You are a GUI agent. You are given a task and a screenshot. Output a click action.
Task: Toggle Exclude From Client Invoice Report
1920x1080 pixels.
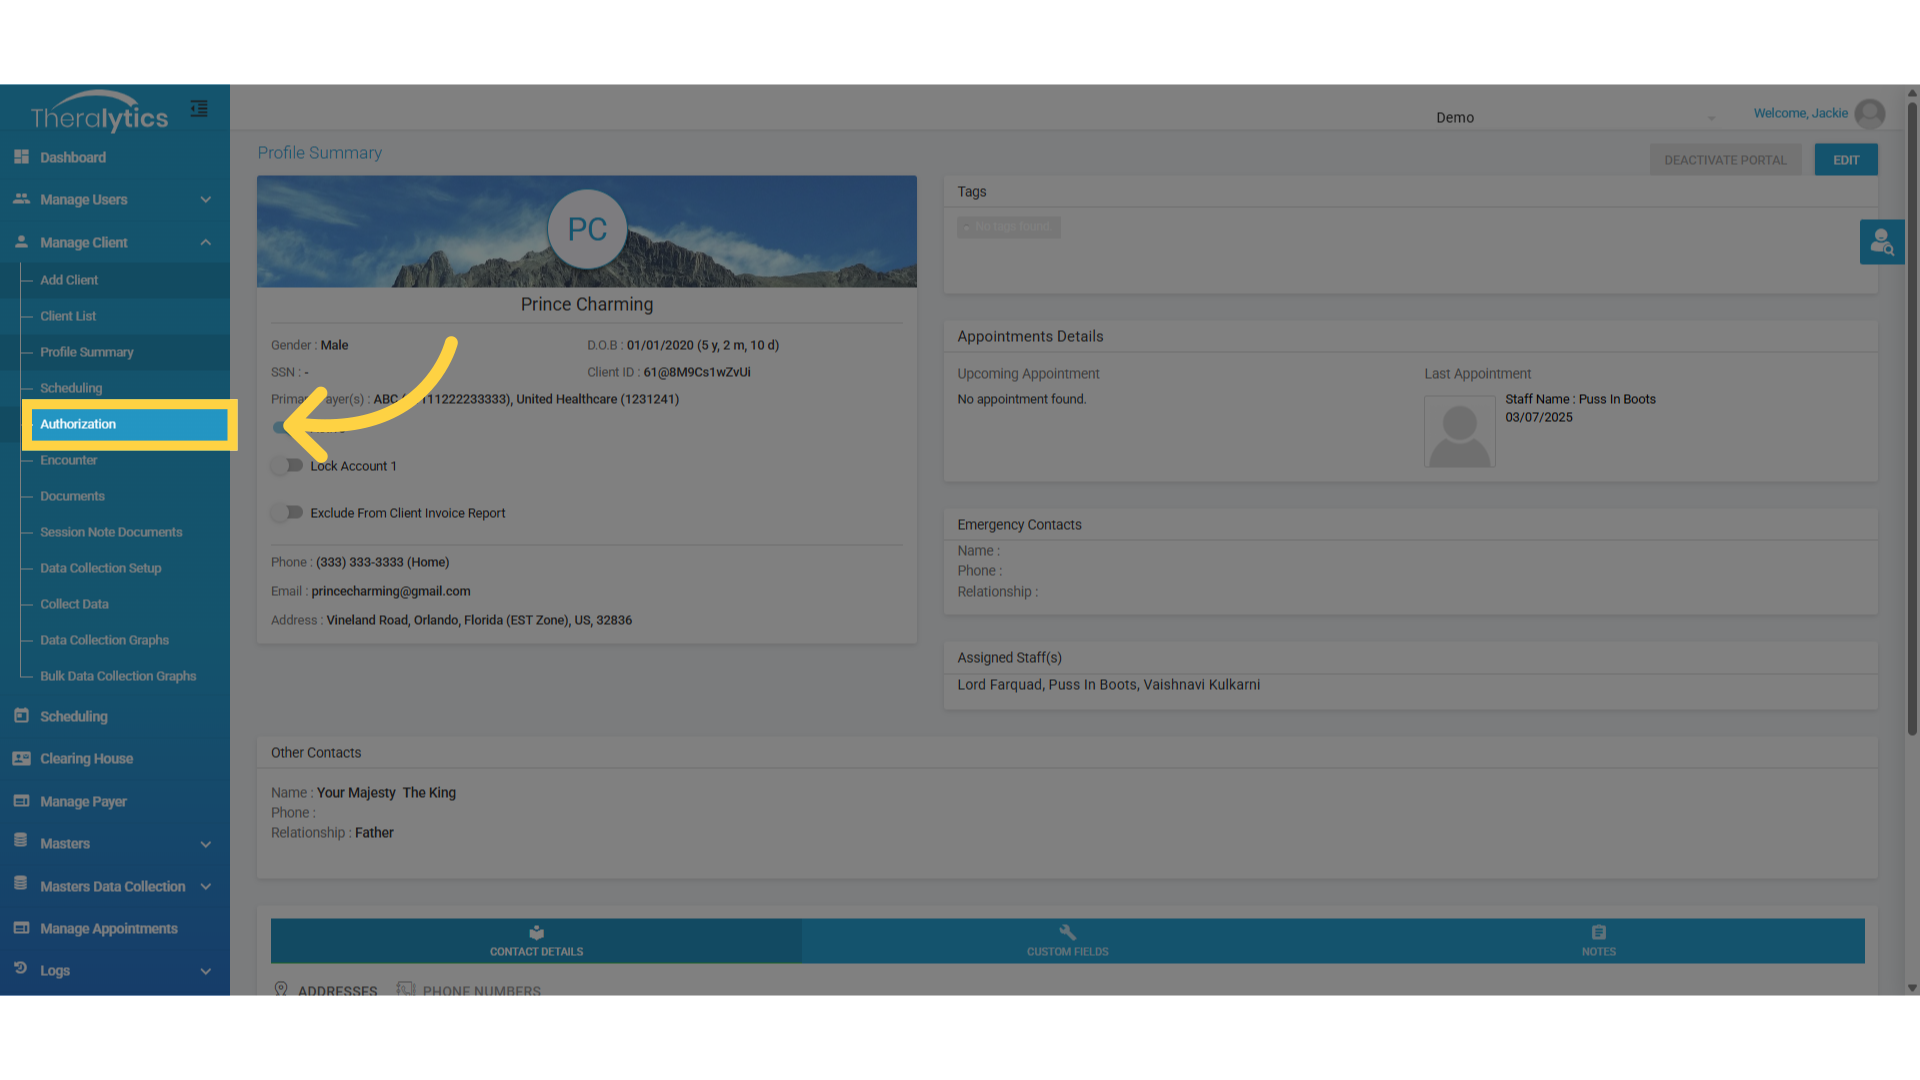[x=288, y=512]
